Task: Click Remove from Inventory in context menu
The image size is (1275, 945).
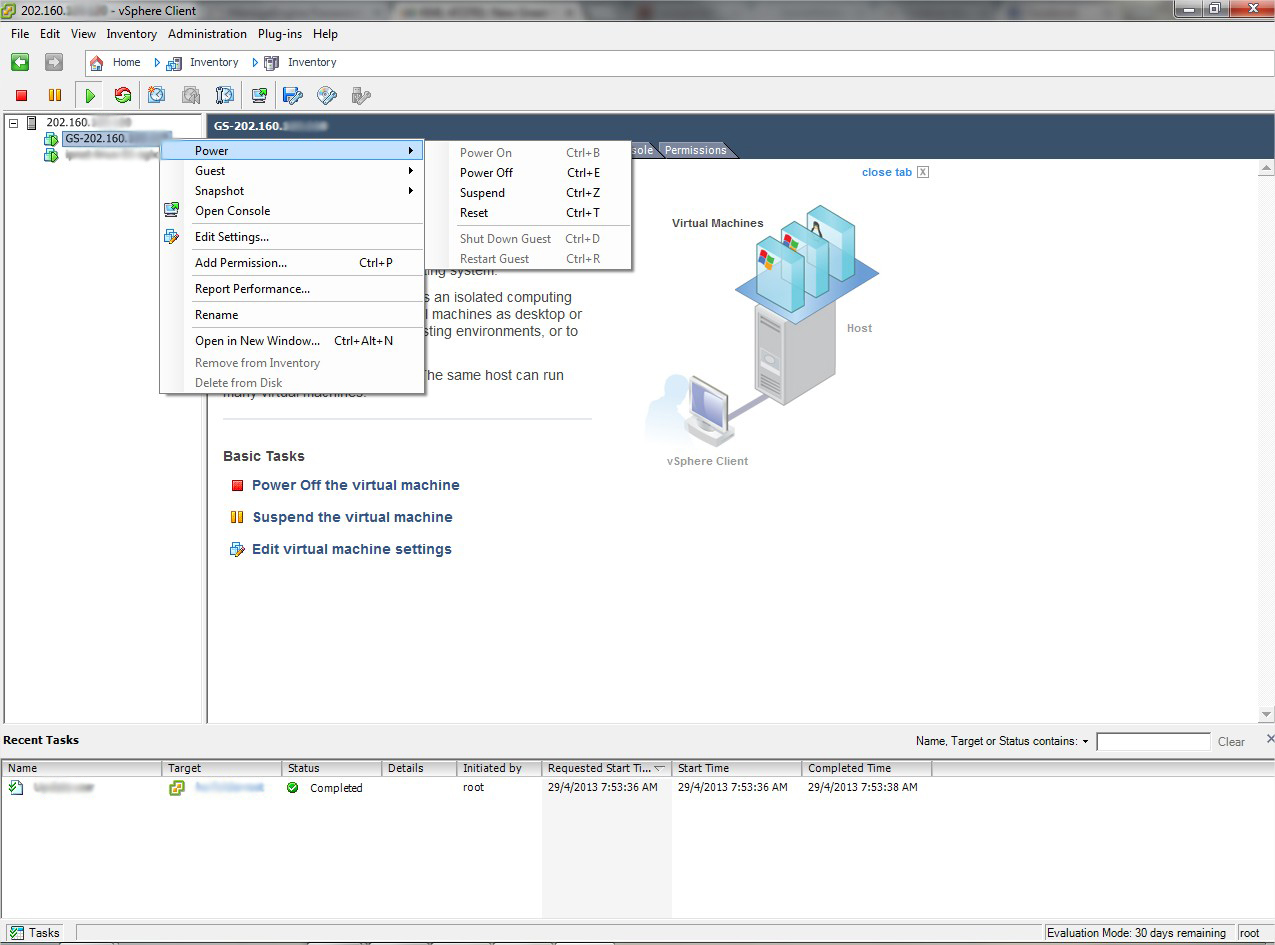Action: [292, 363]
